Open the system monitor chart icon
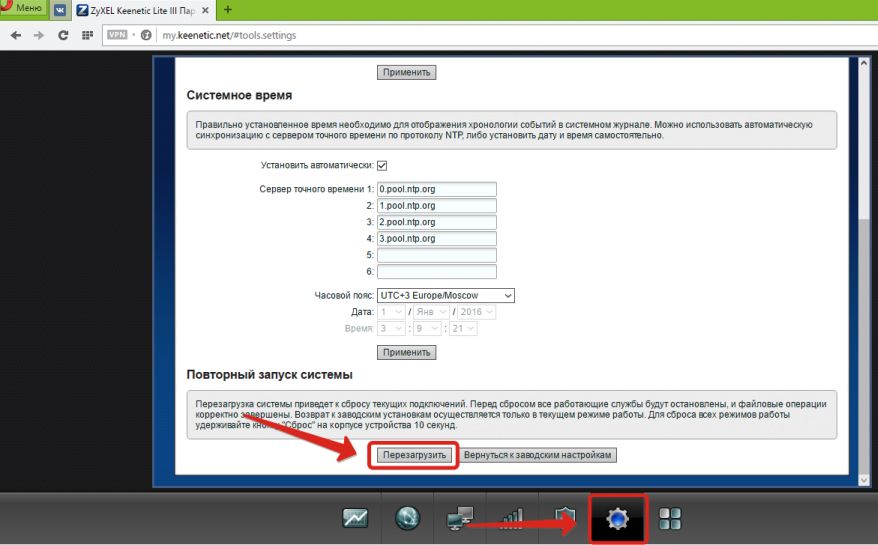 pyautogui.click(x=355, y=518)
